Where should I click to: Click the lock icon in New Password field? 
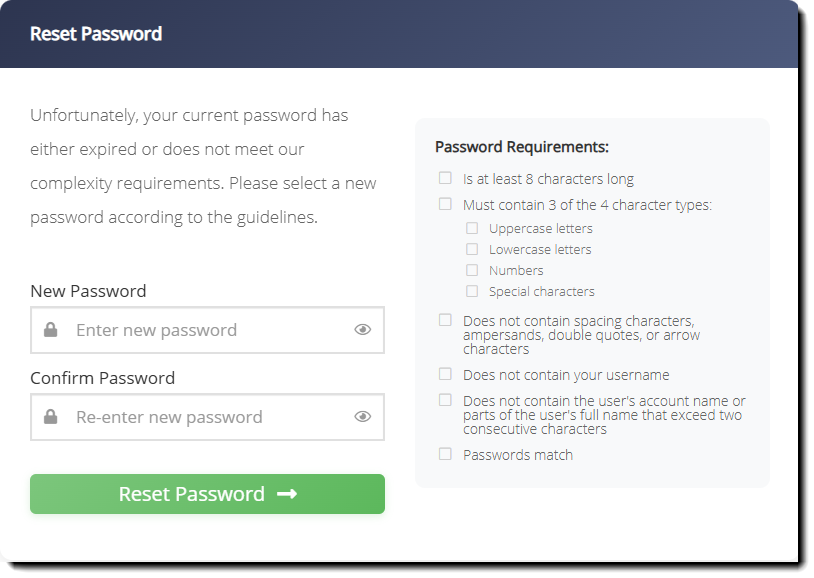click(x=51, y=330)
